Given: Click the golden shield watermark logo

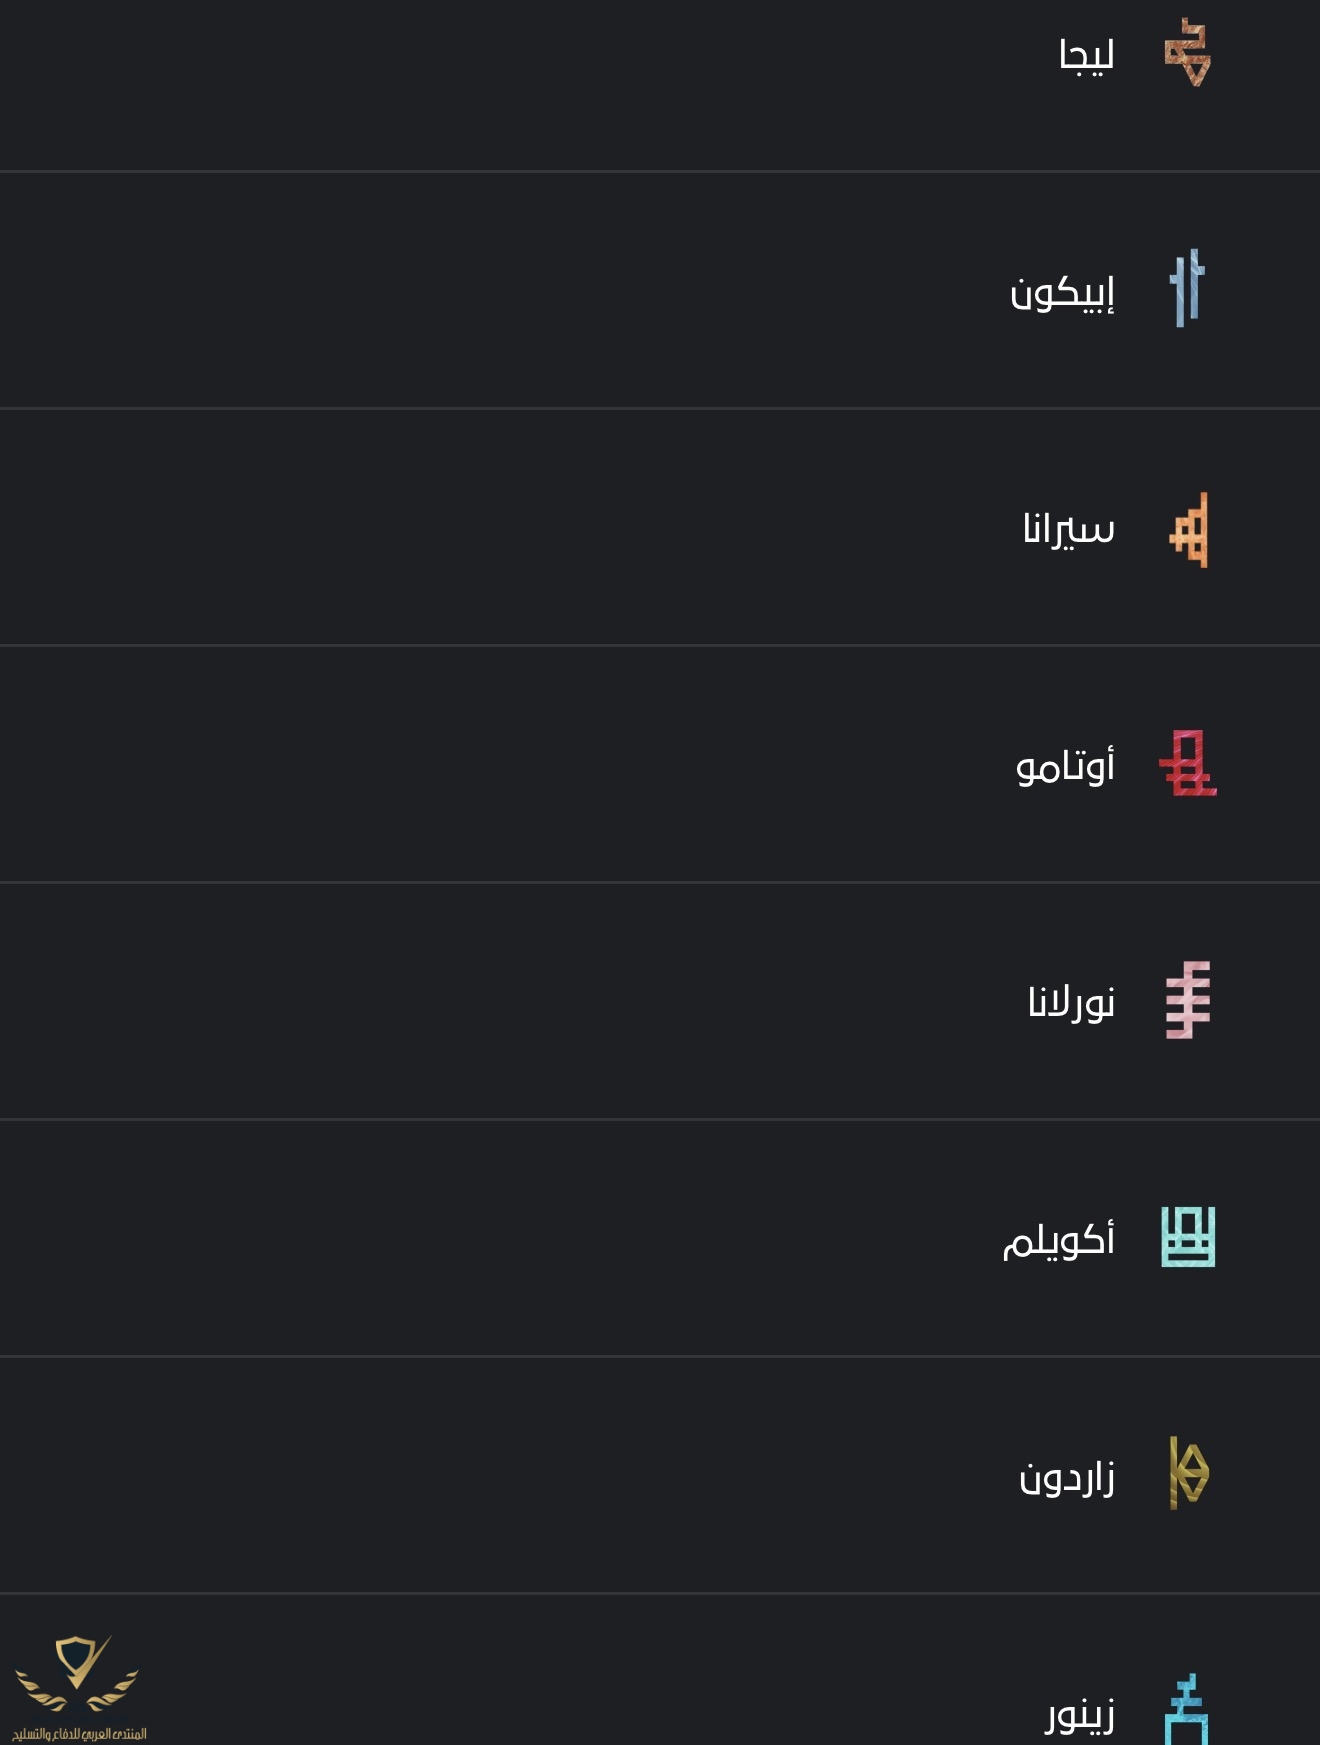Looking at the screenshot, I should point(78,1673).
